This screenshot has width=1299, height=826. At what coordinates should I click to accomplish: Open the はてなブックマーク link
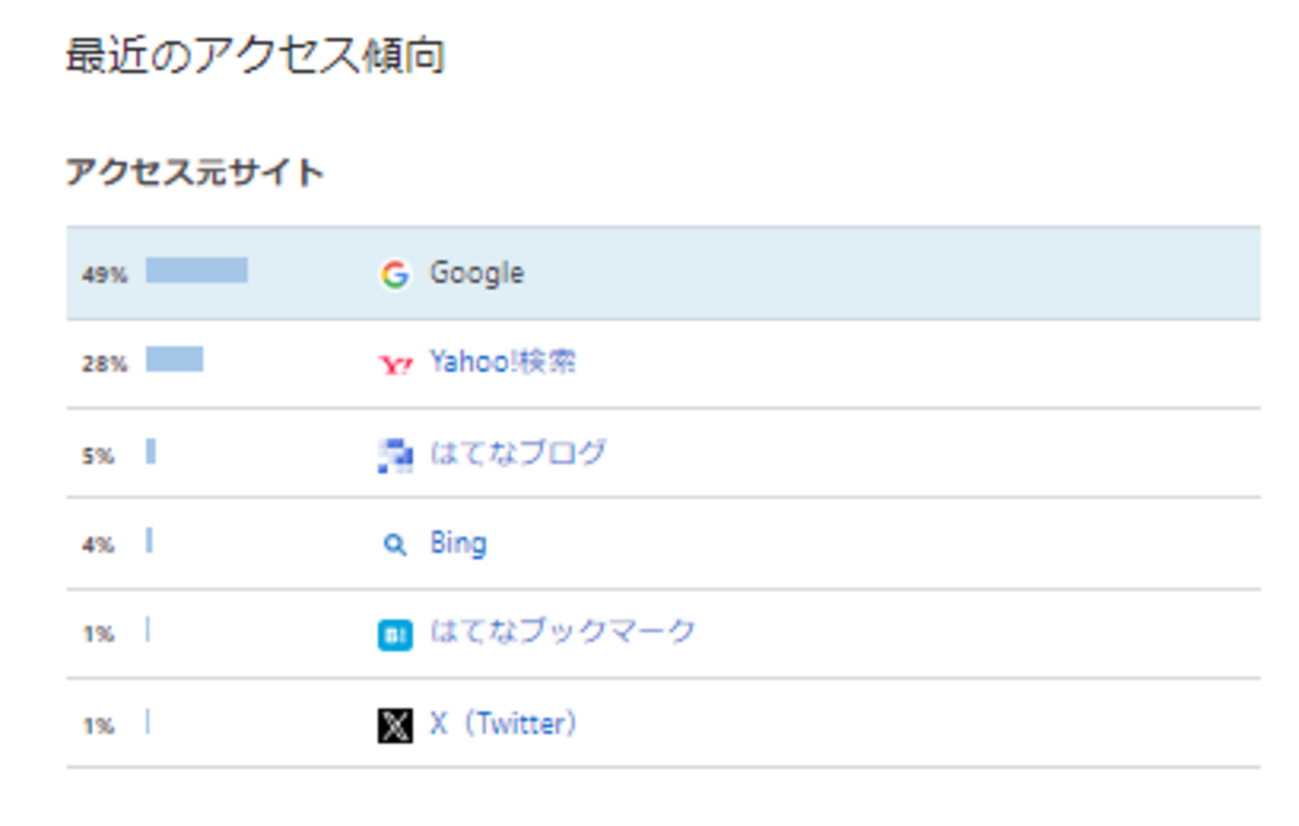pos(562,632)
